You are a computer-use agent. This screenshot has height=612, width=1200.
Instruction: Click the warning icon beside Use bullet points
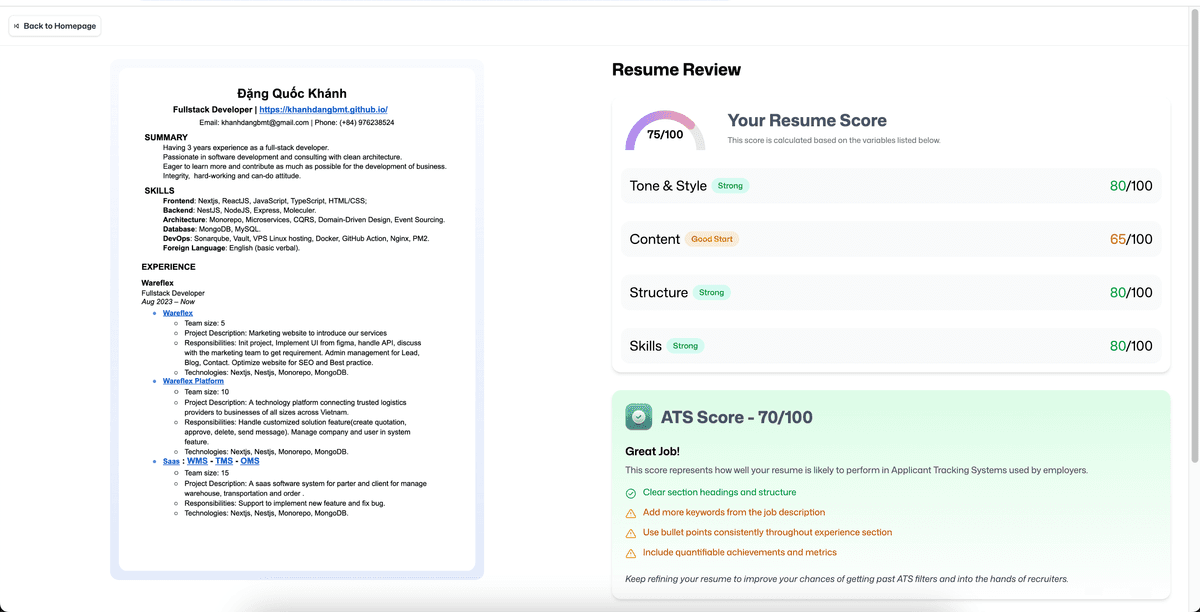pyautogui.click(x=631, y=533)
